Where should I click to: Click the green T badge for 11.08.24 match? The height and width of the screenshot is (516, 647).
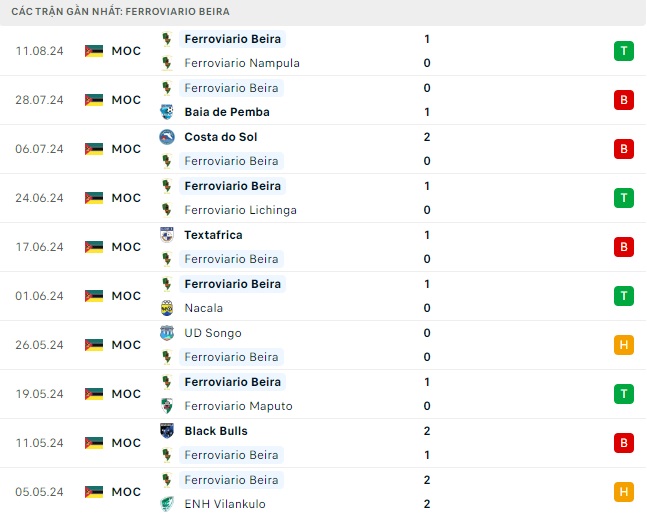624,51
